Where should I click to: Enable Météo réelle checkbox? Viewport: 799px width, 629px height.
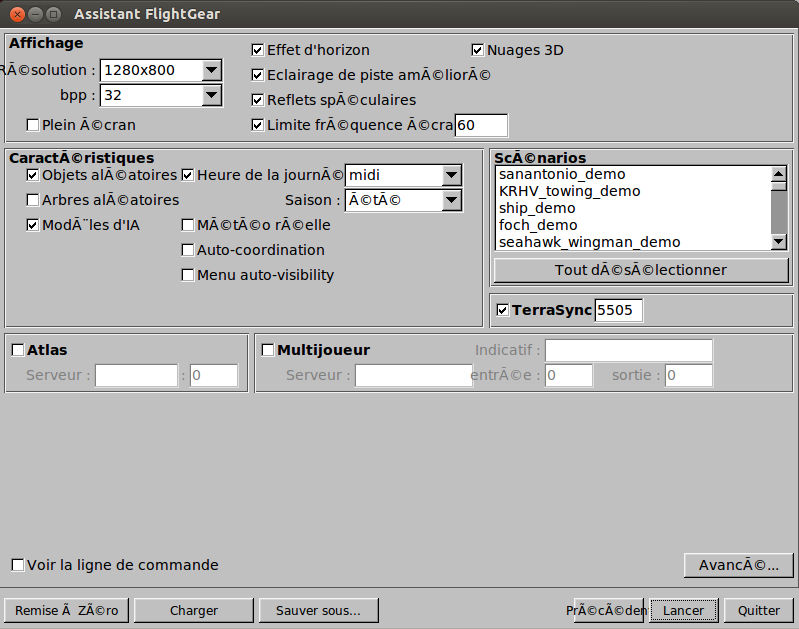(x=188, y=225)
